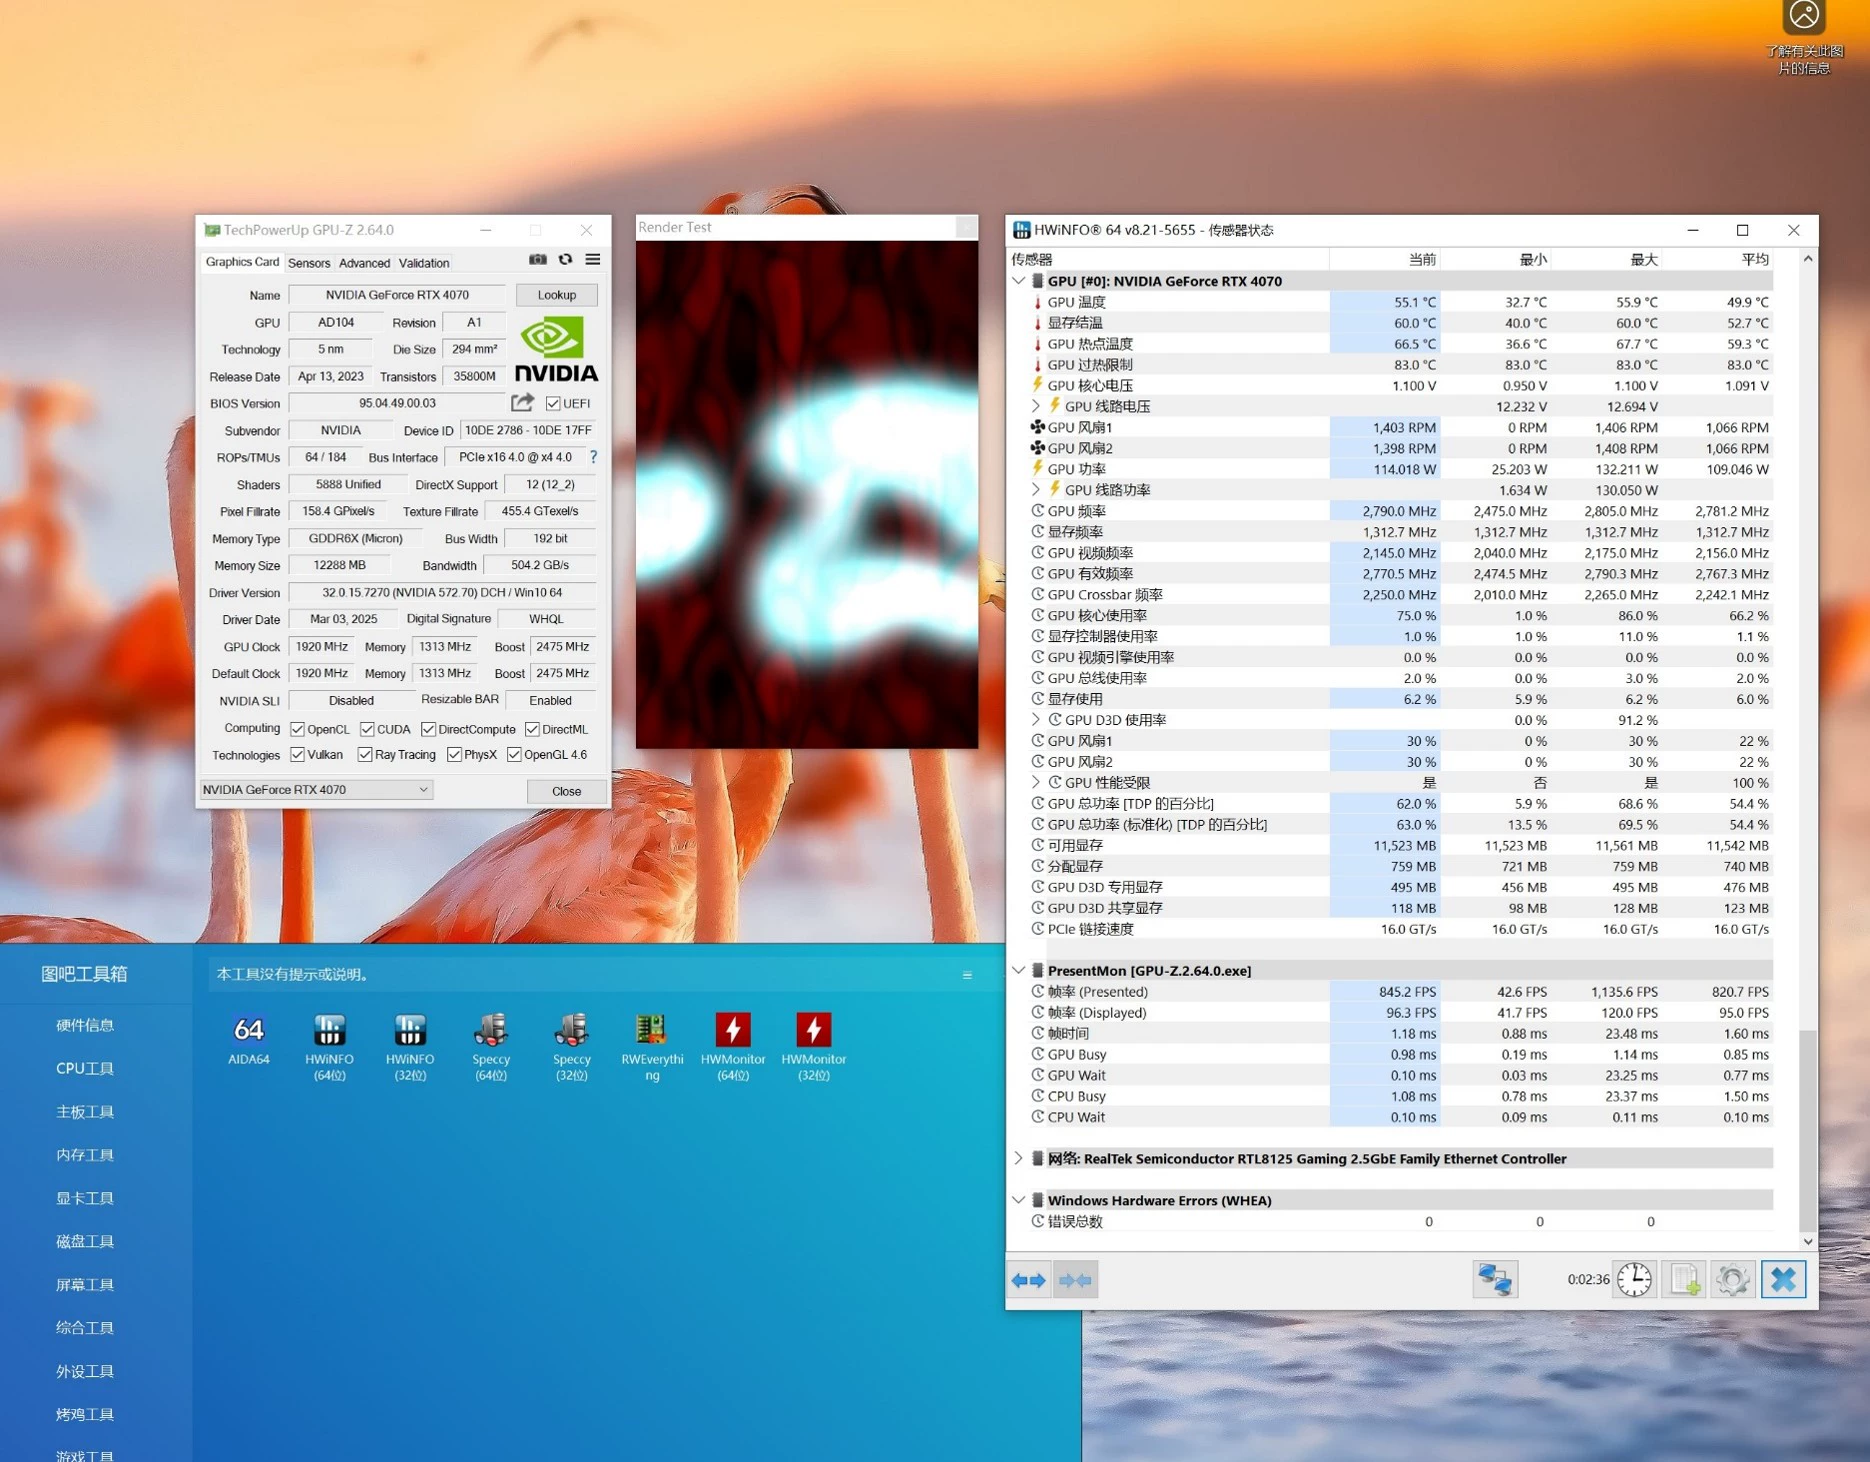Viewport: 1870px width, 1462px height.
Task: Expand the GPU 线路功率 row
Action: 1036,490
